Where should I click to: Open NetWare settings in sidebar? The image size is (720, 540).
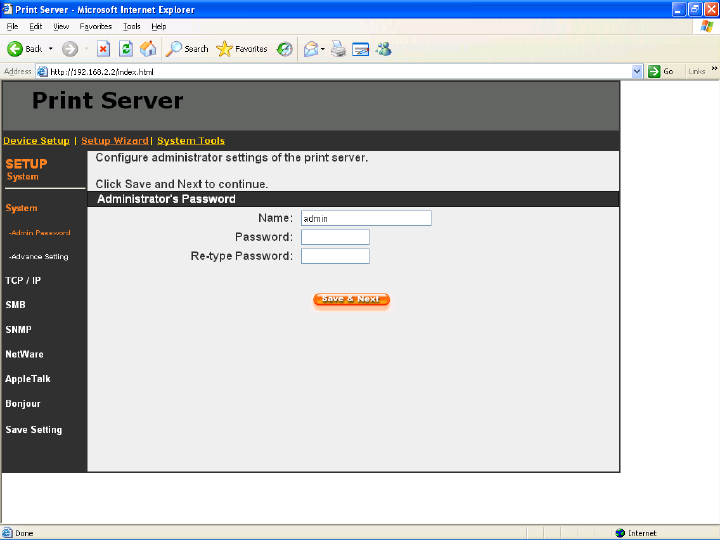pyautogui.click(x=24, y=354)
